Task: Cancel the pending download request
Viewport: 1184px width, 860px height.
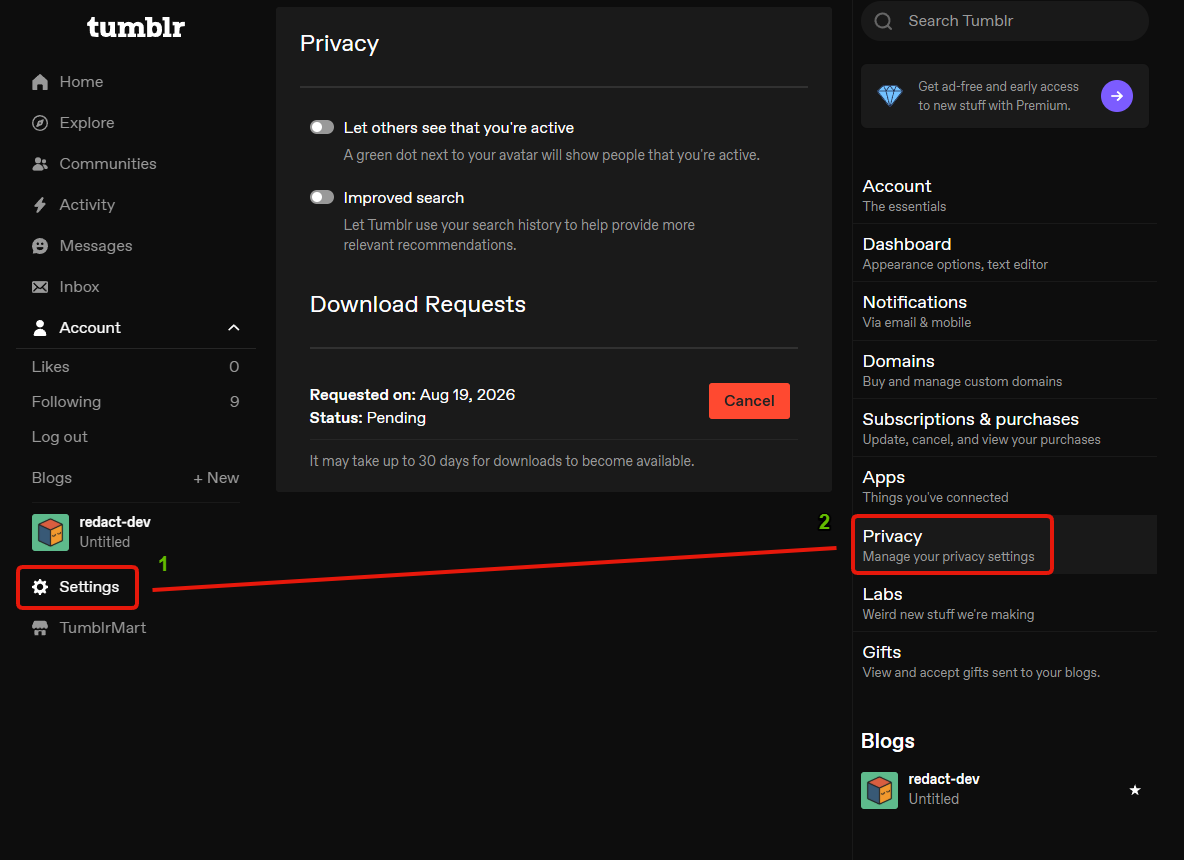Action: 749,401
